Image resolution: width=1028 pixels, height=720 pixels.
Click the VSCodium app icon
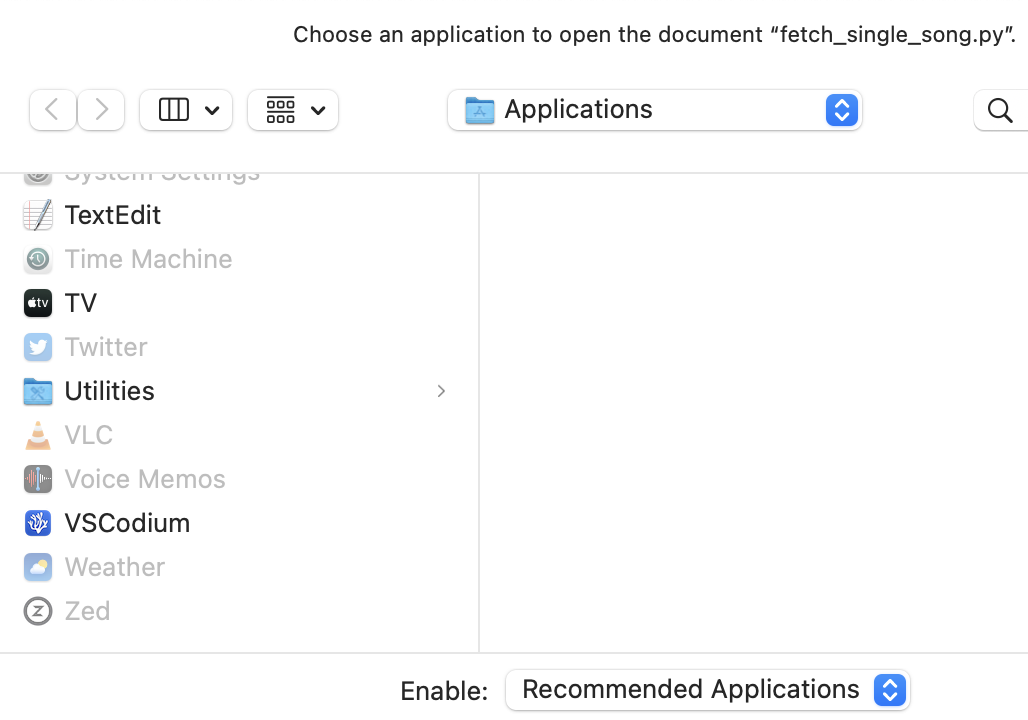(x=37, y=522)
